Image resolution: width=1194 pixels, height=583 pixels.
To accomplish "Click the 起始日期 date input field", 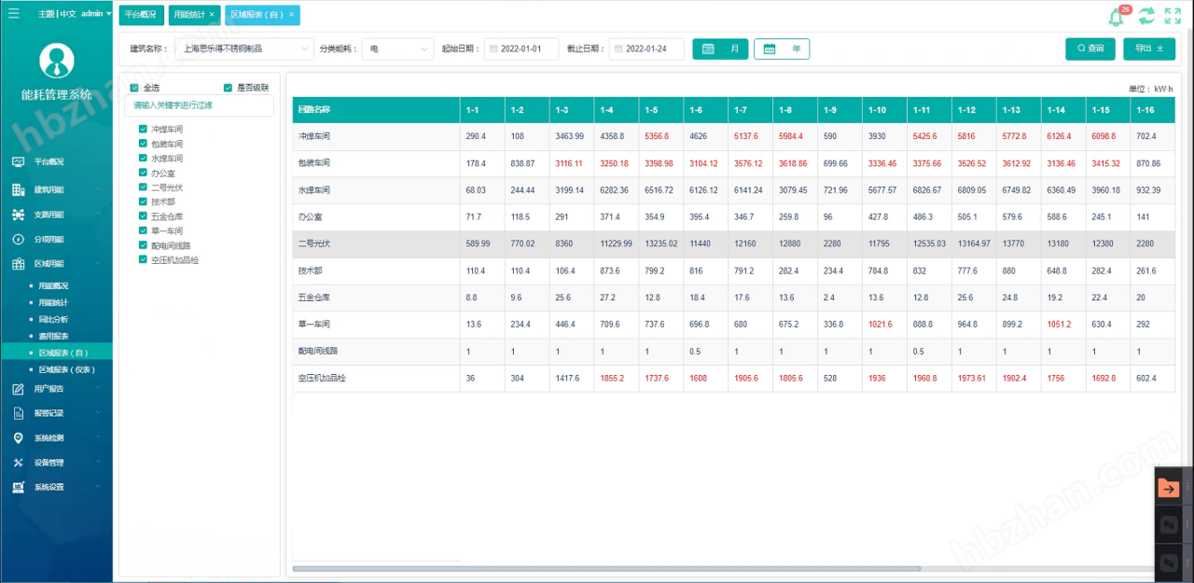I will [522, 49].
